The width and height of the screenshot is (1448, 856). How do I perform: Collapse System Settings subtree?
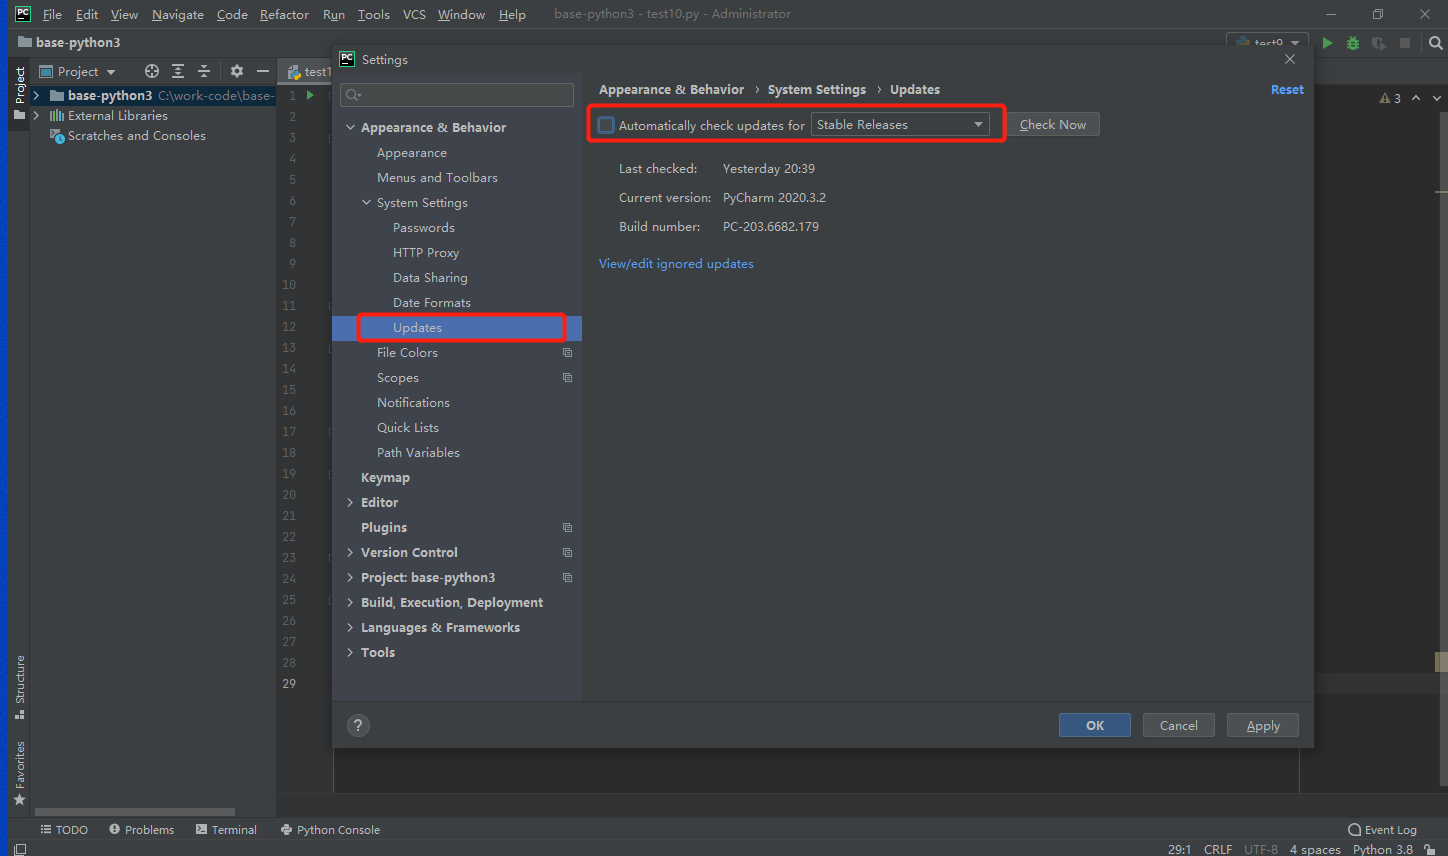366,203
